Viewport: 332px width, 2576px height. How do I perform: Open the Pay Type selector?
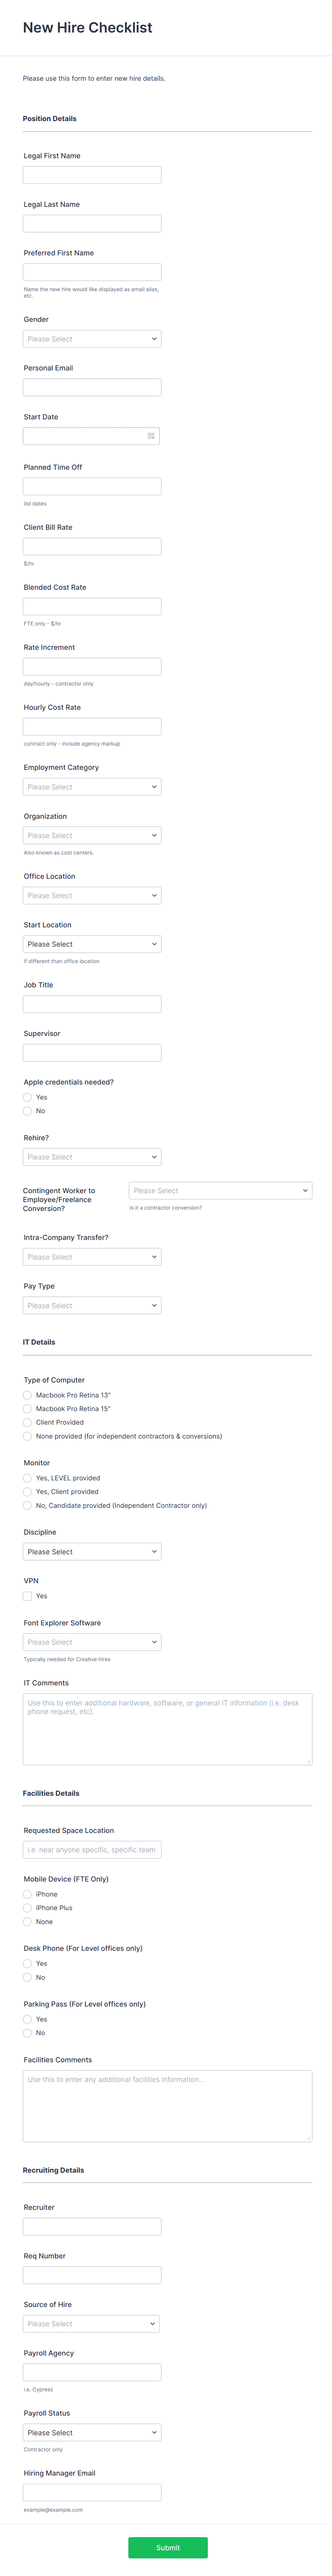pyautogui.click(x=92, y=1305)
